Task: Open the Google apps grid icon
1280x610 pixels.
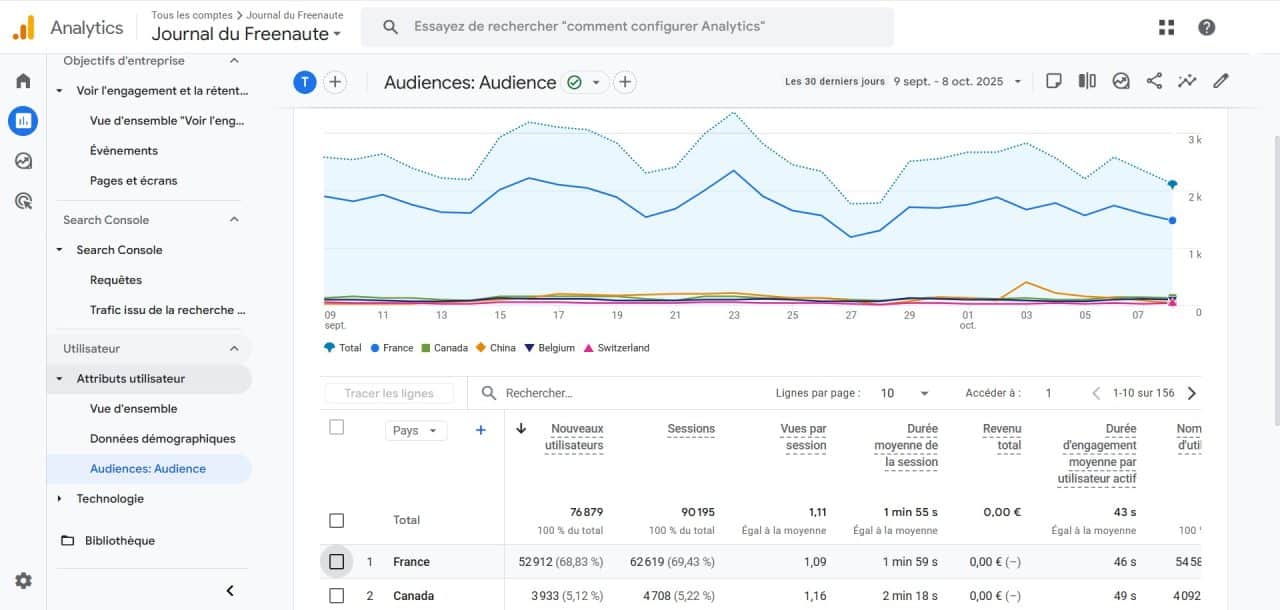Action: click(x=1166, y=27)
